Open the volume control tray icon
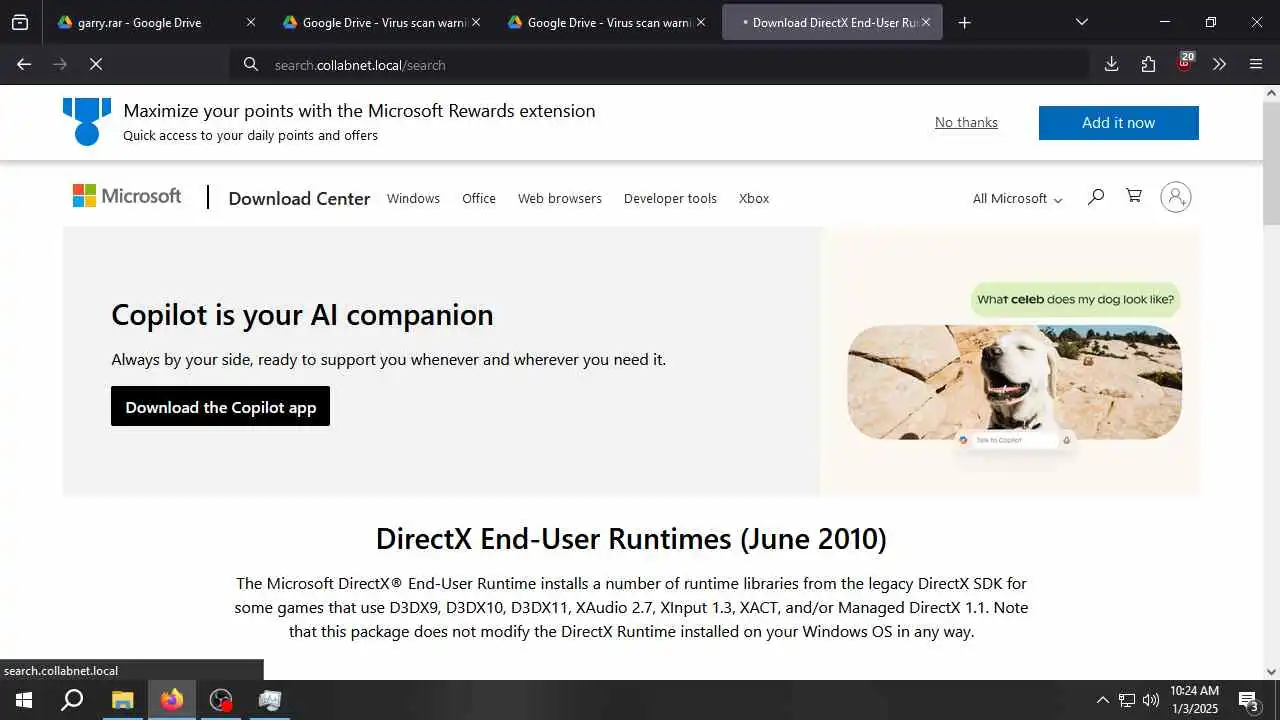 click(x=1151, y=700)
